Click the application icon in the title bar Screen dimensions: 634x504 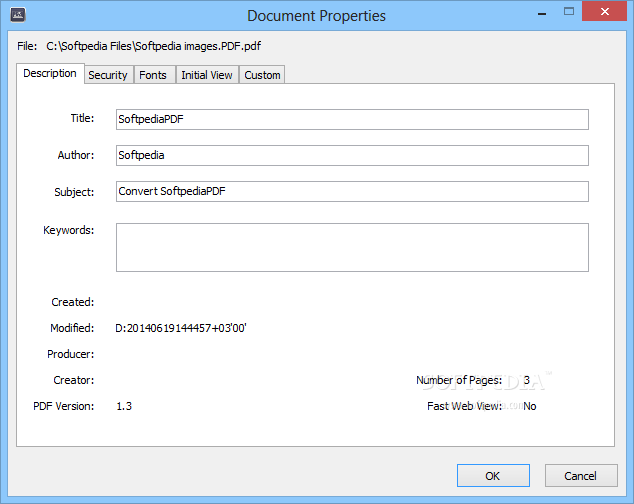18,15
